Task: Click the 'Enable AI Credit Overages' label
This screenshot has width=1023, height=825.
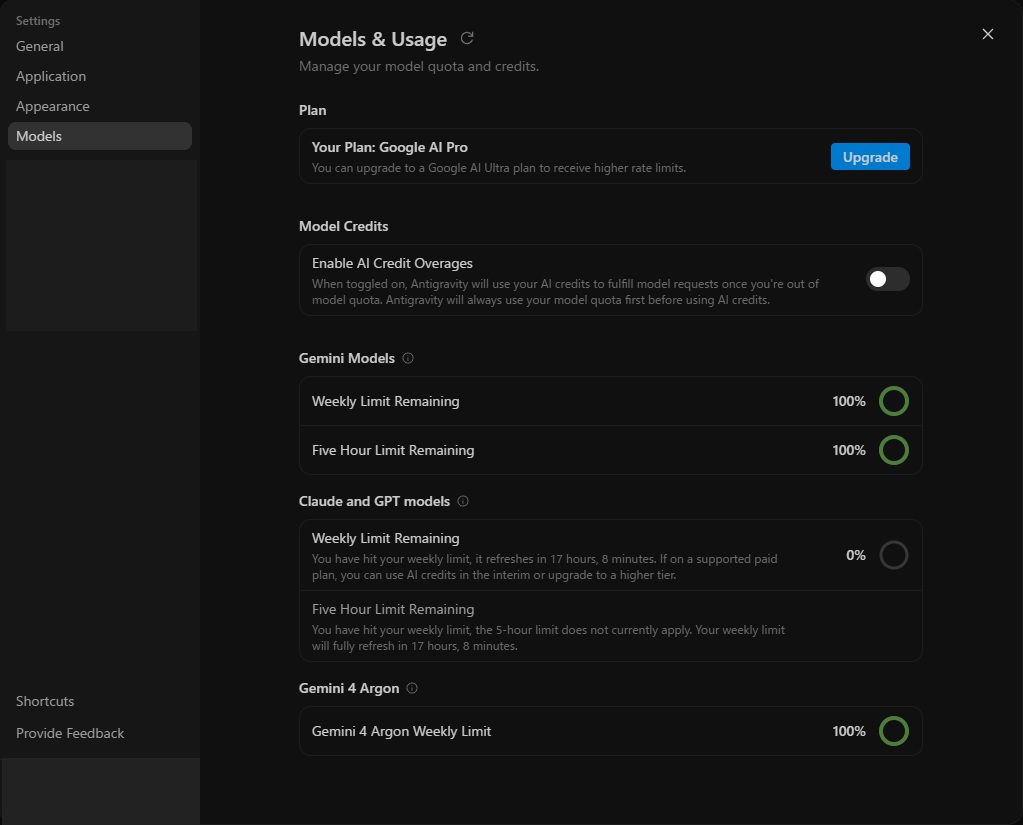Action: [392, 263]
